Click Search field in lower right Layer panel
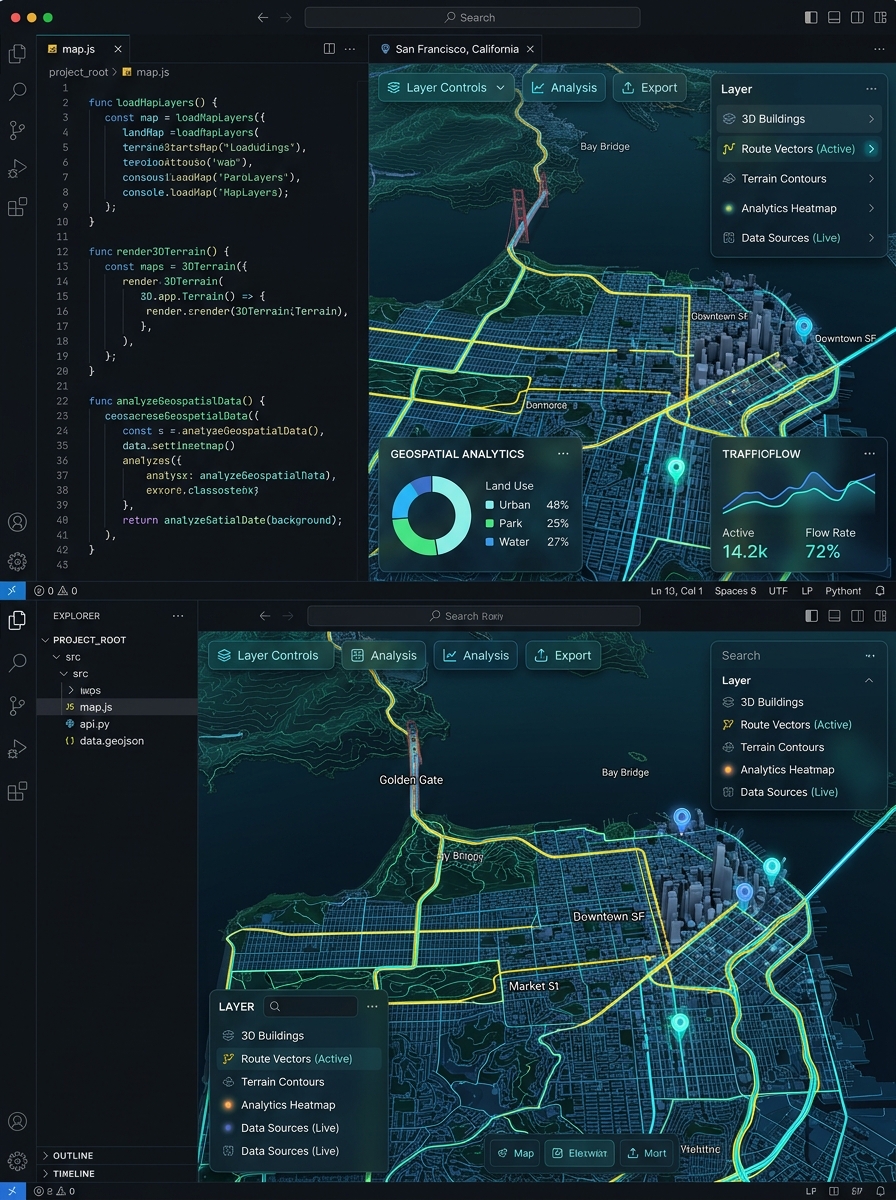This screenshot has height=1200, width=896. pyautogui.click(x=787, y=656)
